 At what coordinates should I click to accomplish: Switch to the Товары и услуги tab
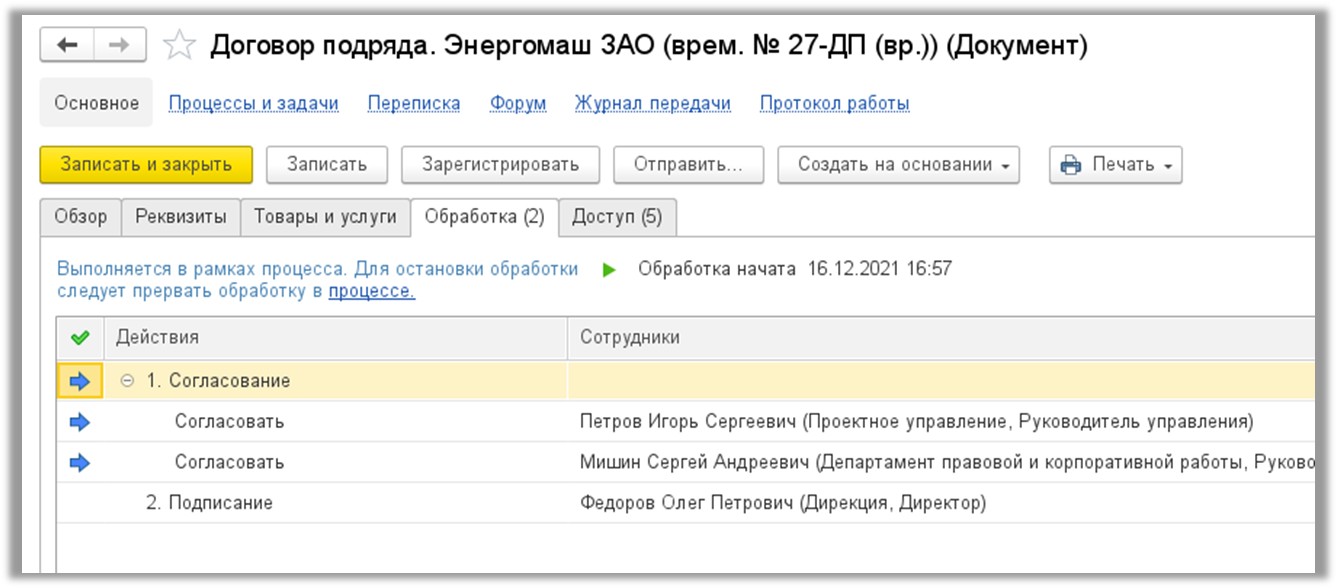(325, 217)
